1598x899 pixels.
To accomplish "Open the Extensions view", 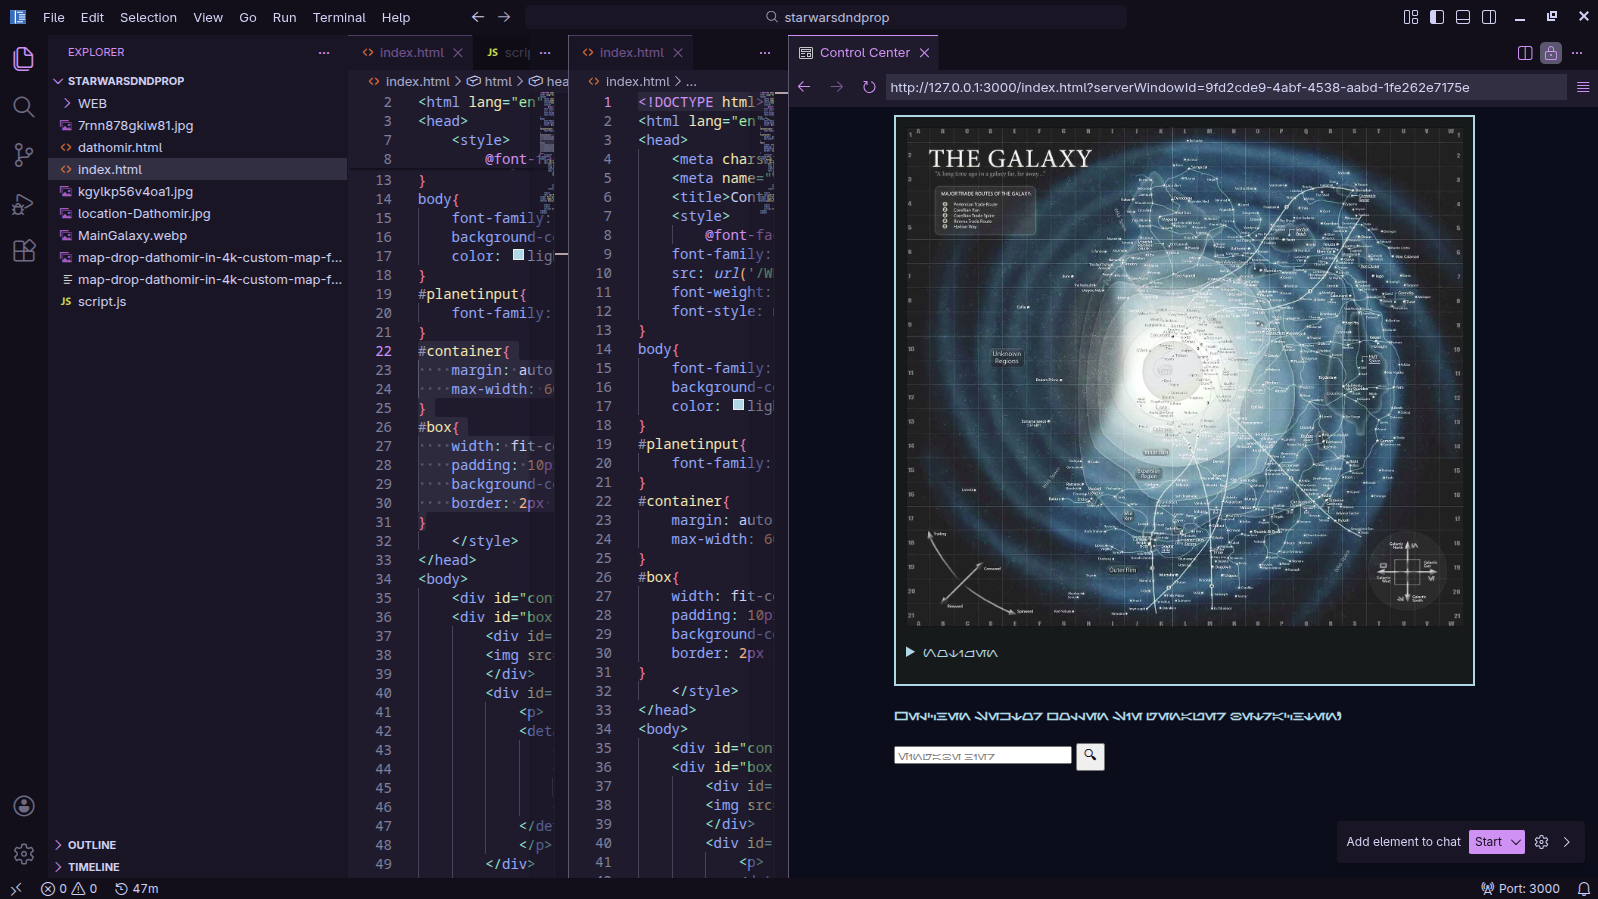I will (x=24, y=251).
